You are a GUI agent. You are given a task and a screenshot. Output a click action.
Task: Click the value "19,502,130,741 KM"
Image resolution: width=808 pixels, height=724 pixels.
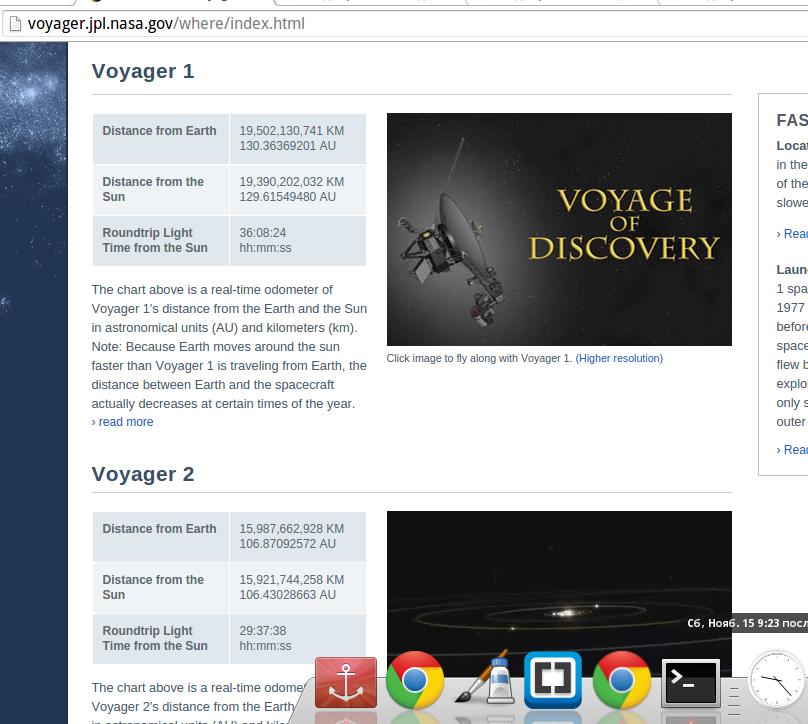tap(292, 131)
